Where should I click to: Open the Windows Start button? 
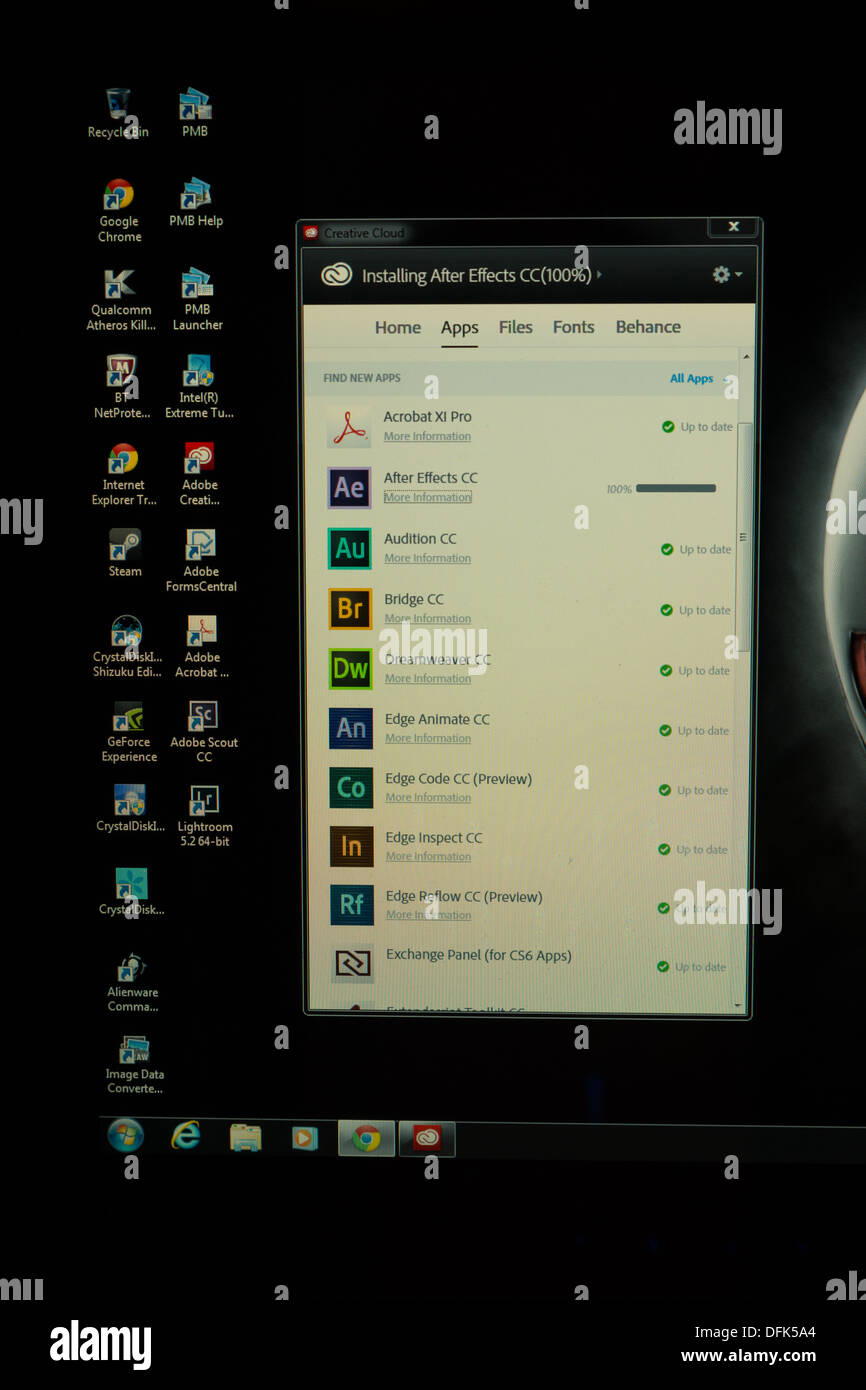tap(126, 1135)
